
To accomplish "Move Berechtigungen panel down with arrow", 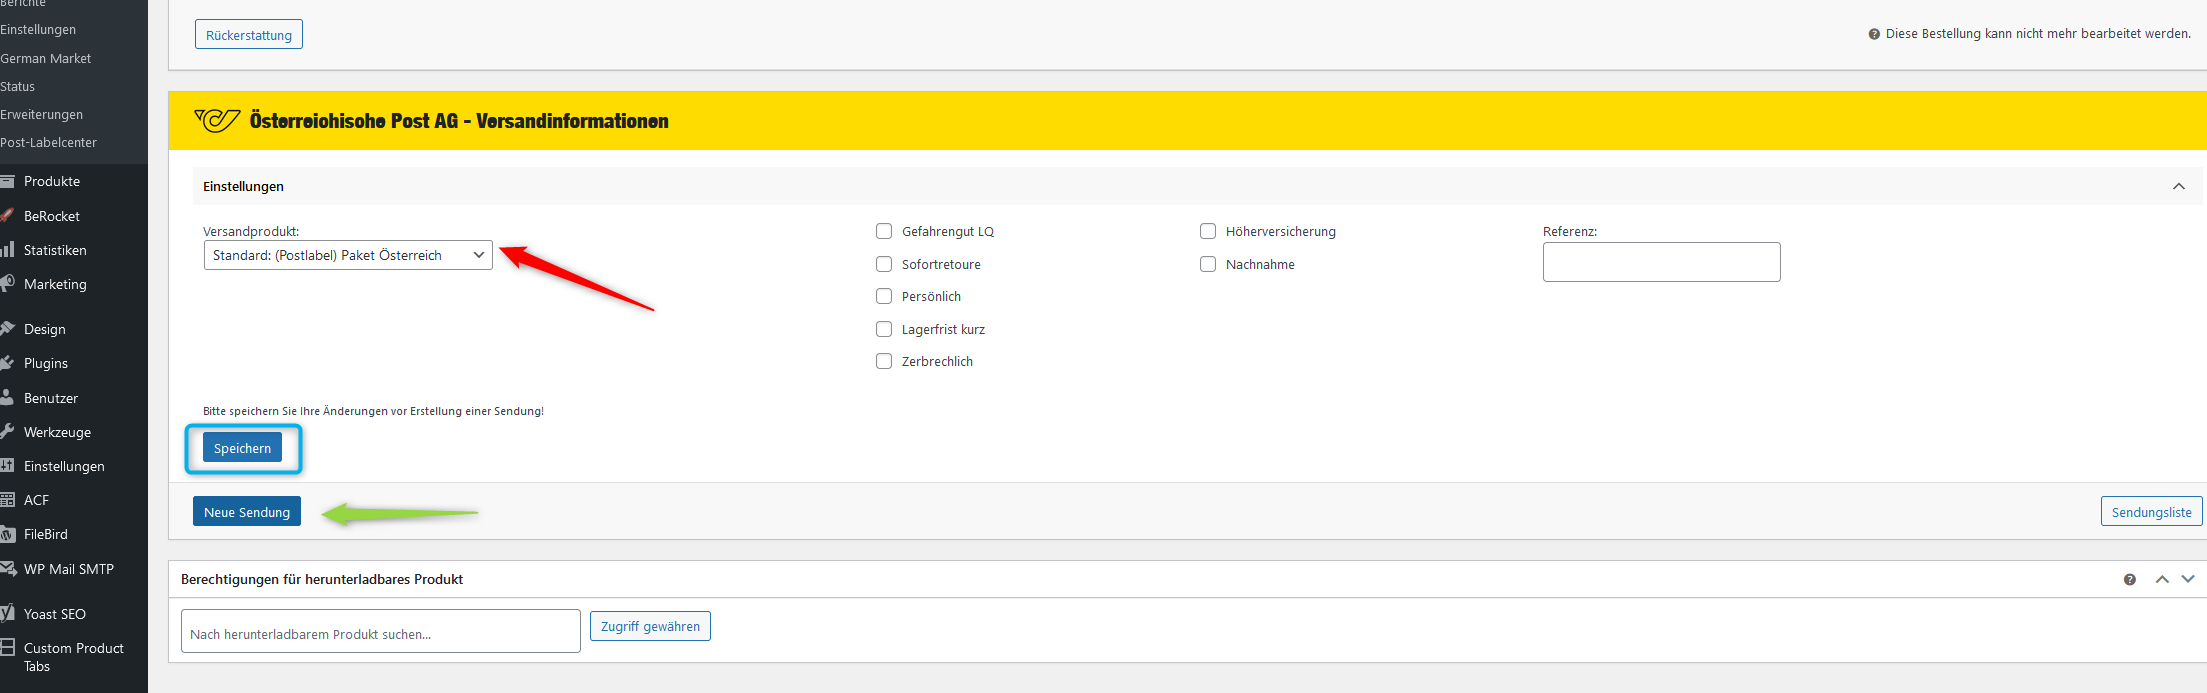I will click(x=2188, y=579).
